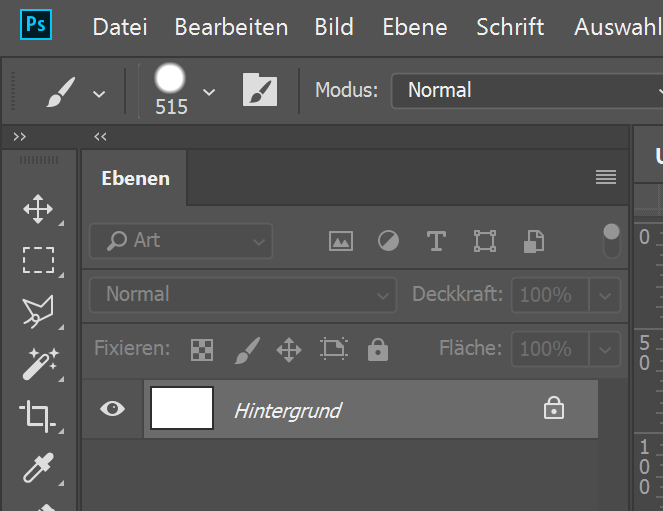Select the Eyedropper tool
This screenshot has height=511, width=663.
click(x=38, y=466)
